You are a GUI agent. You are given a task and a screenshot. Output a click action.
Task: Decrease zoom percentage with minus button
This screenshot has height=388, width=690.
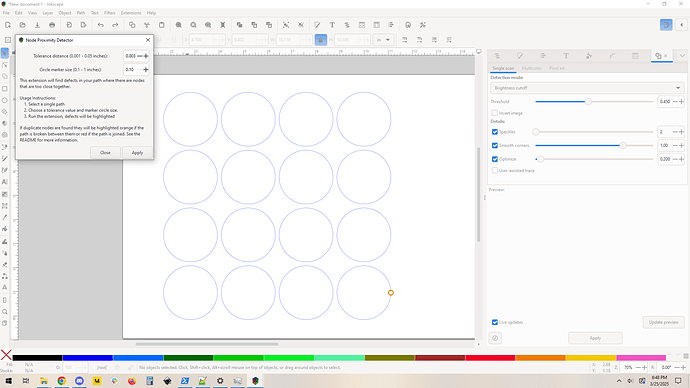(638, 367)
